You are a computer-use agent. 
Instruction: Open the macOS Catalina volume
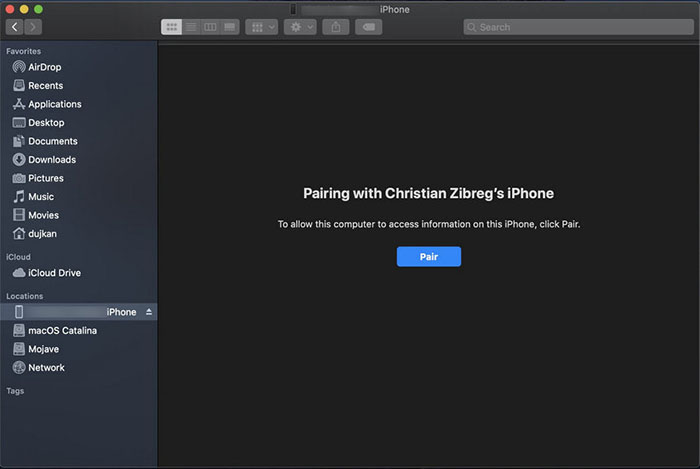[x=79, y=331]
